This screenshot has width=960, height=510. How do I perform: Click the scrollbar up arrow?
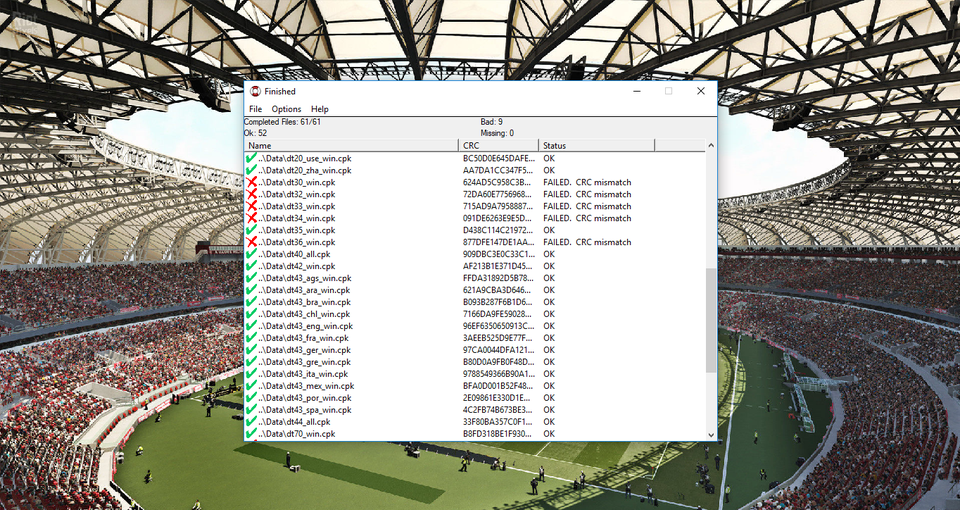pos(711,146)
